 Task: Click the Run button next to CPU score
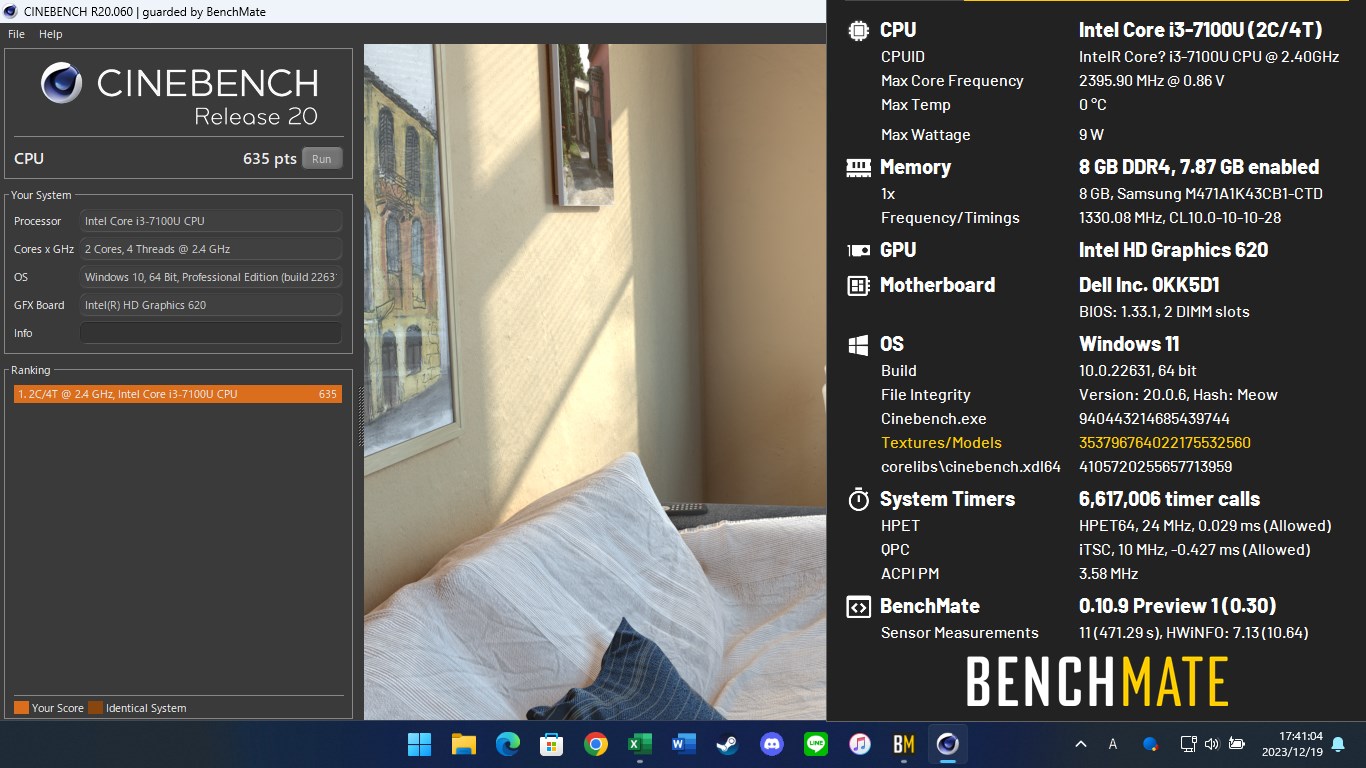322,158
